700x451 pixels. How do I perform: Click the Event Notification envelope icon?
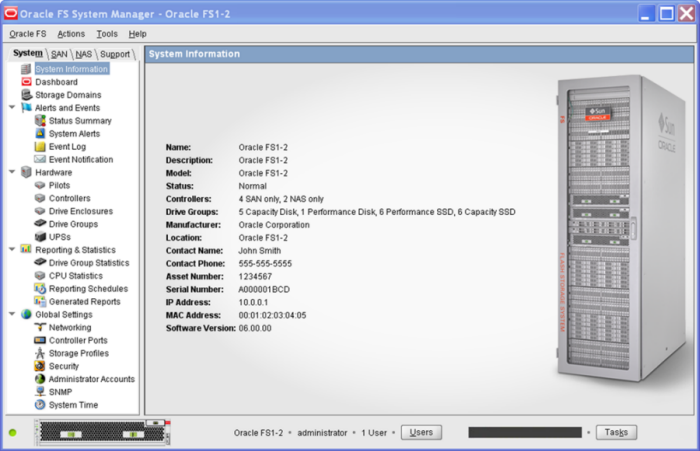pyautogui.click(x=40, y=159)
